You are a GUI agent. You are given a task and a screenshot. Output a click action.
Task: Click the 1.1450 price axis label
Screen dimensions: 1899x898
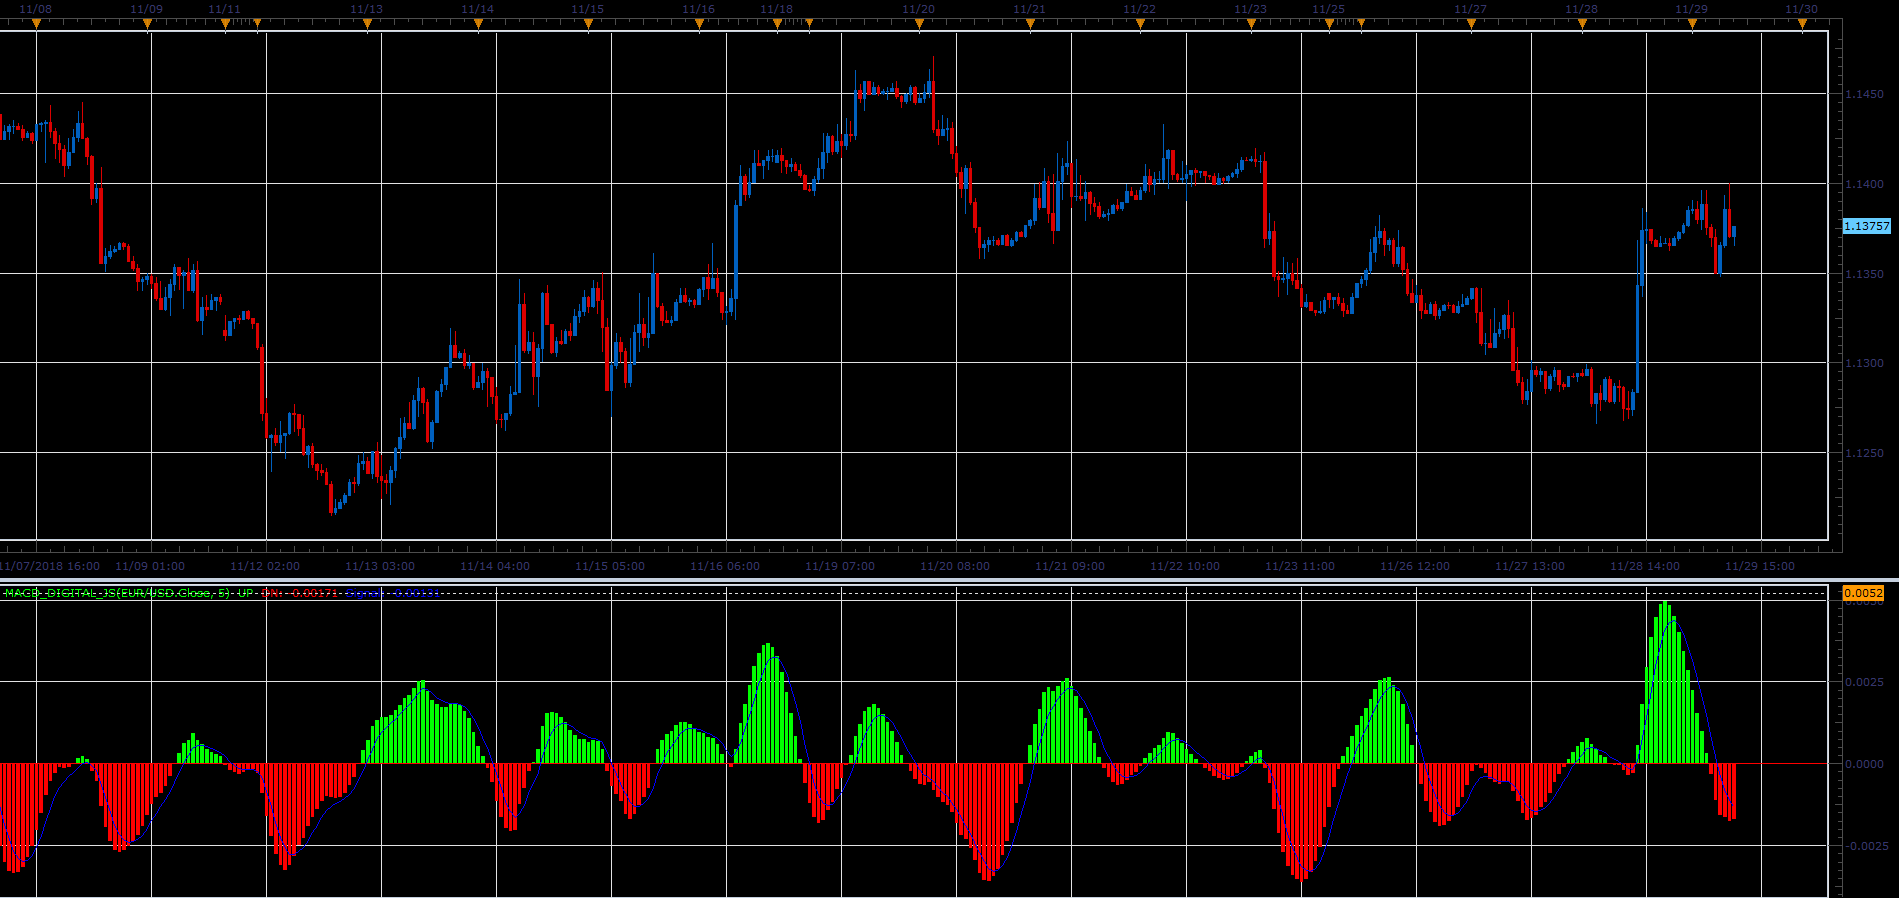(x=1864, y=94)
